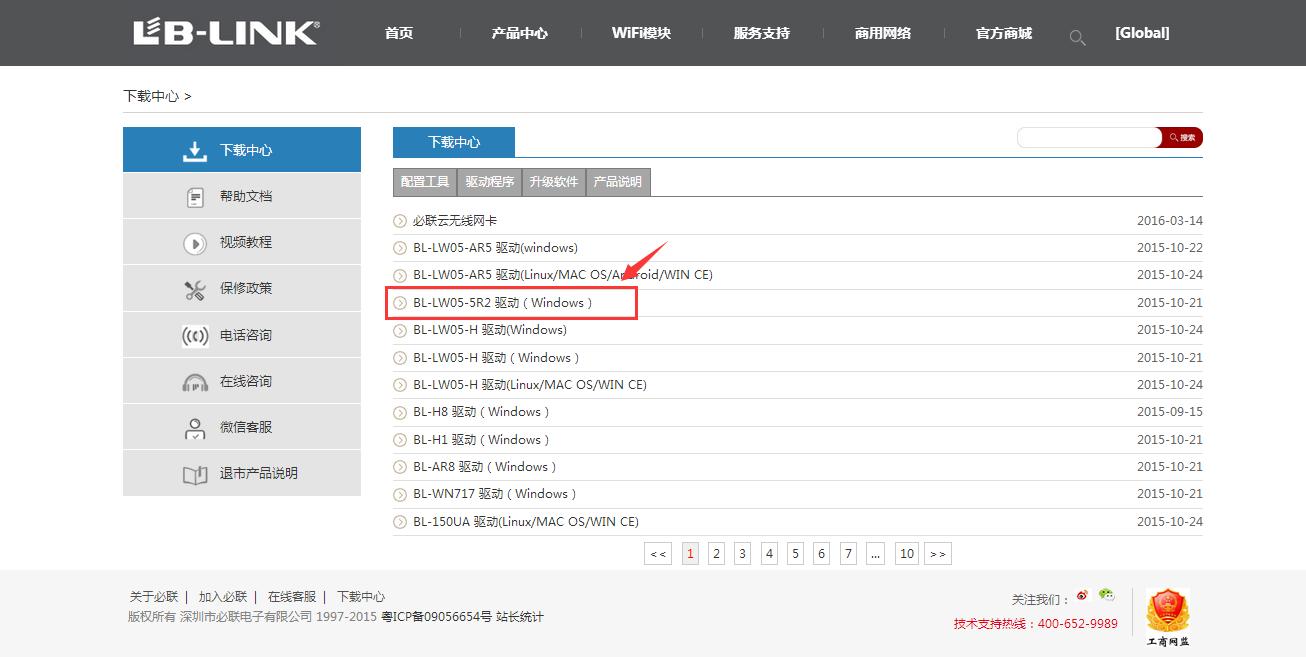
Task: Open the Weibo icon next to 关注我们
Action: [x=1082, y=596]
